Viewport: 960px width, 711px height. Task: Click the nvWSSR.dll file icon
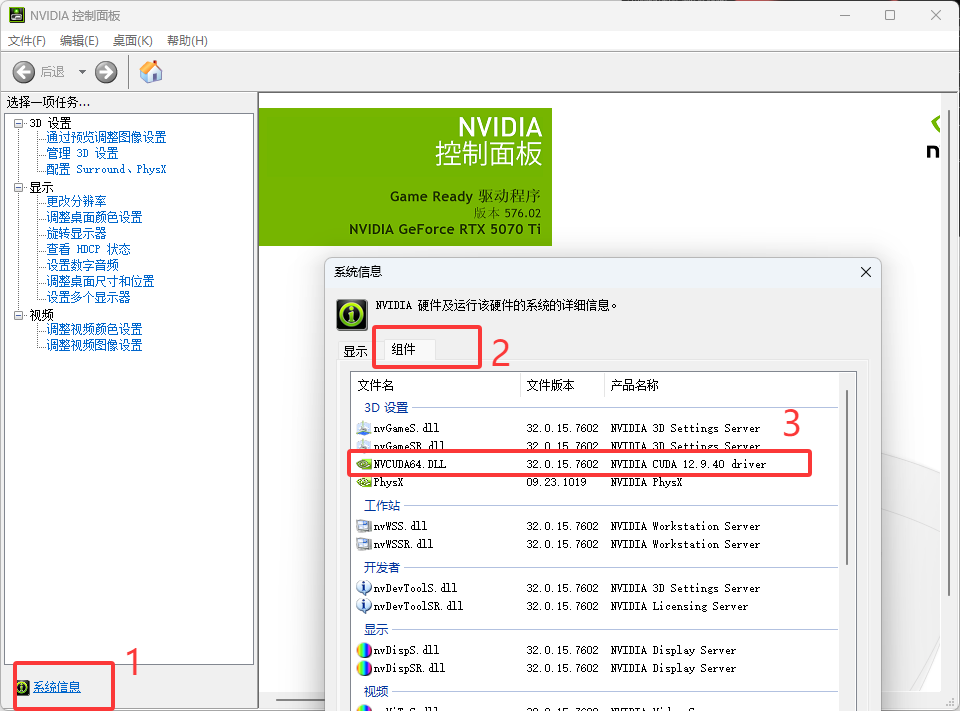coord(364,544)
